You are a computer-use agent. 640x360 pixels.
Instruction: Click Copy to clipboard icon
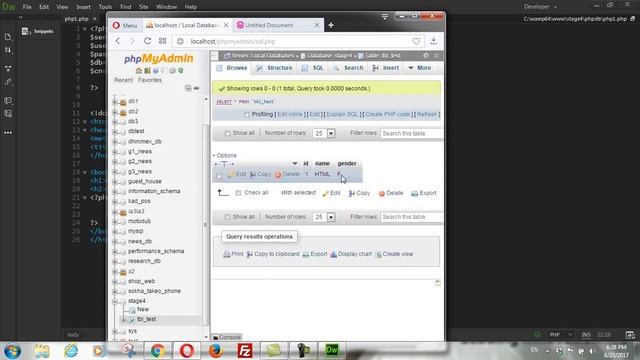249,254
